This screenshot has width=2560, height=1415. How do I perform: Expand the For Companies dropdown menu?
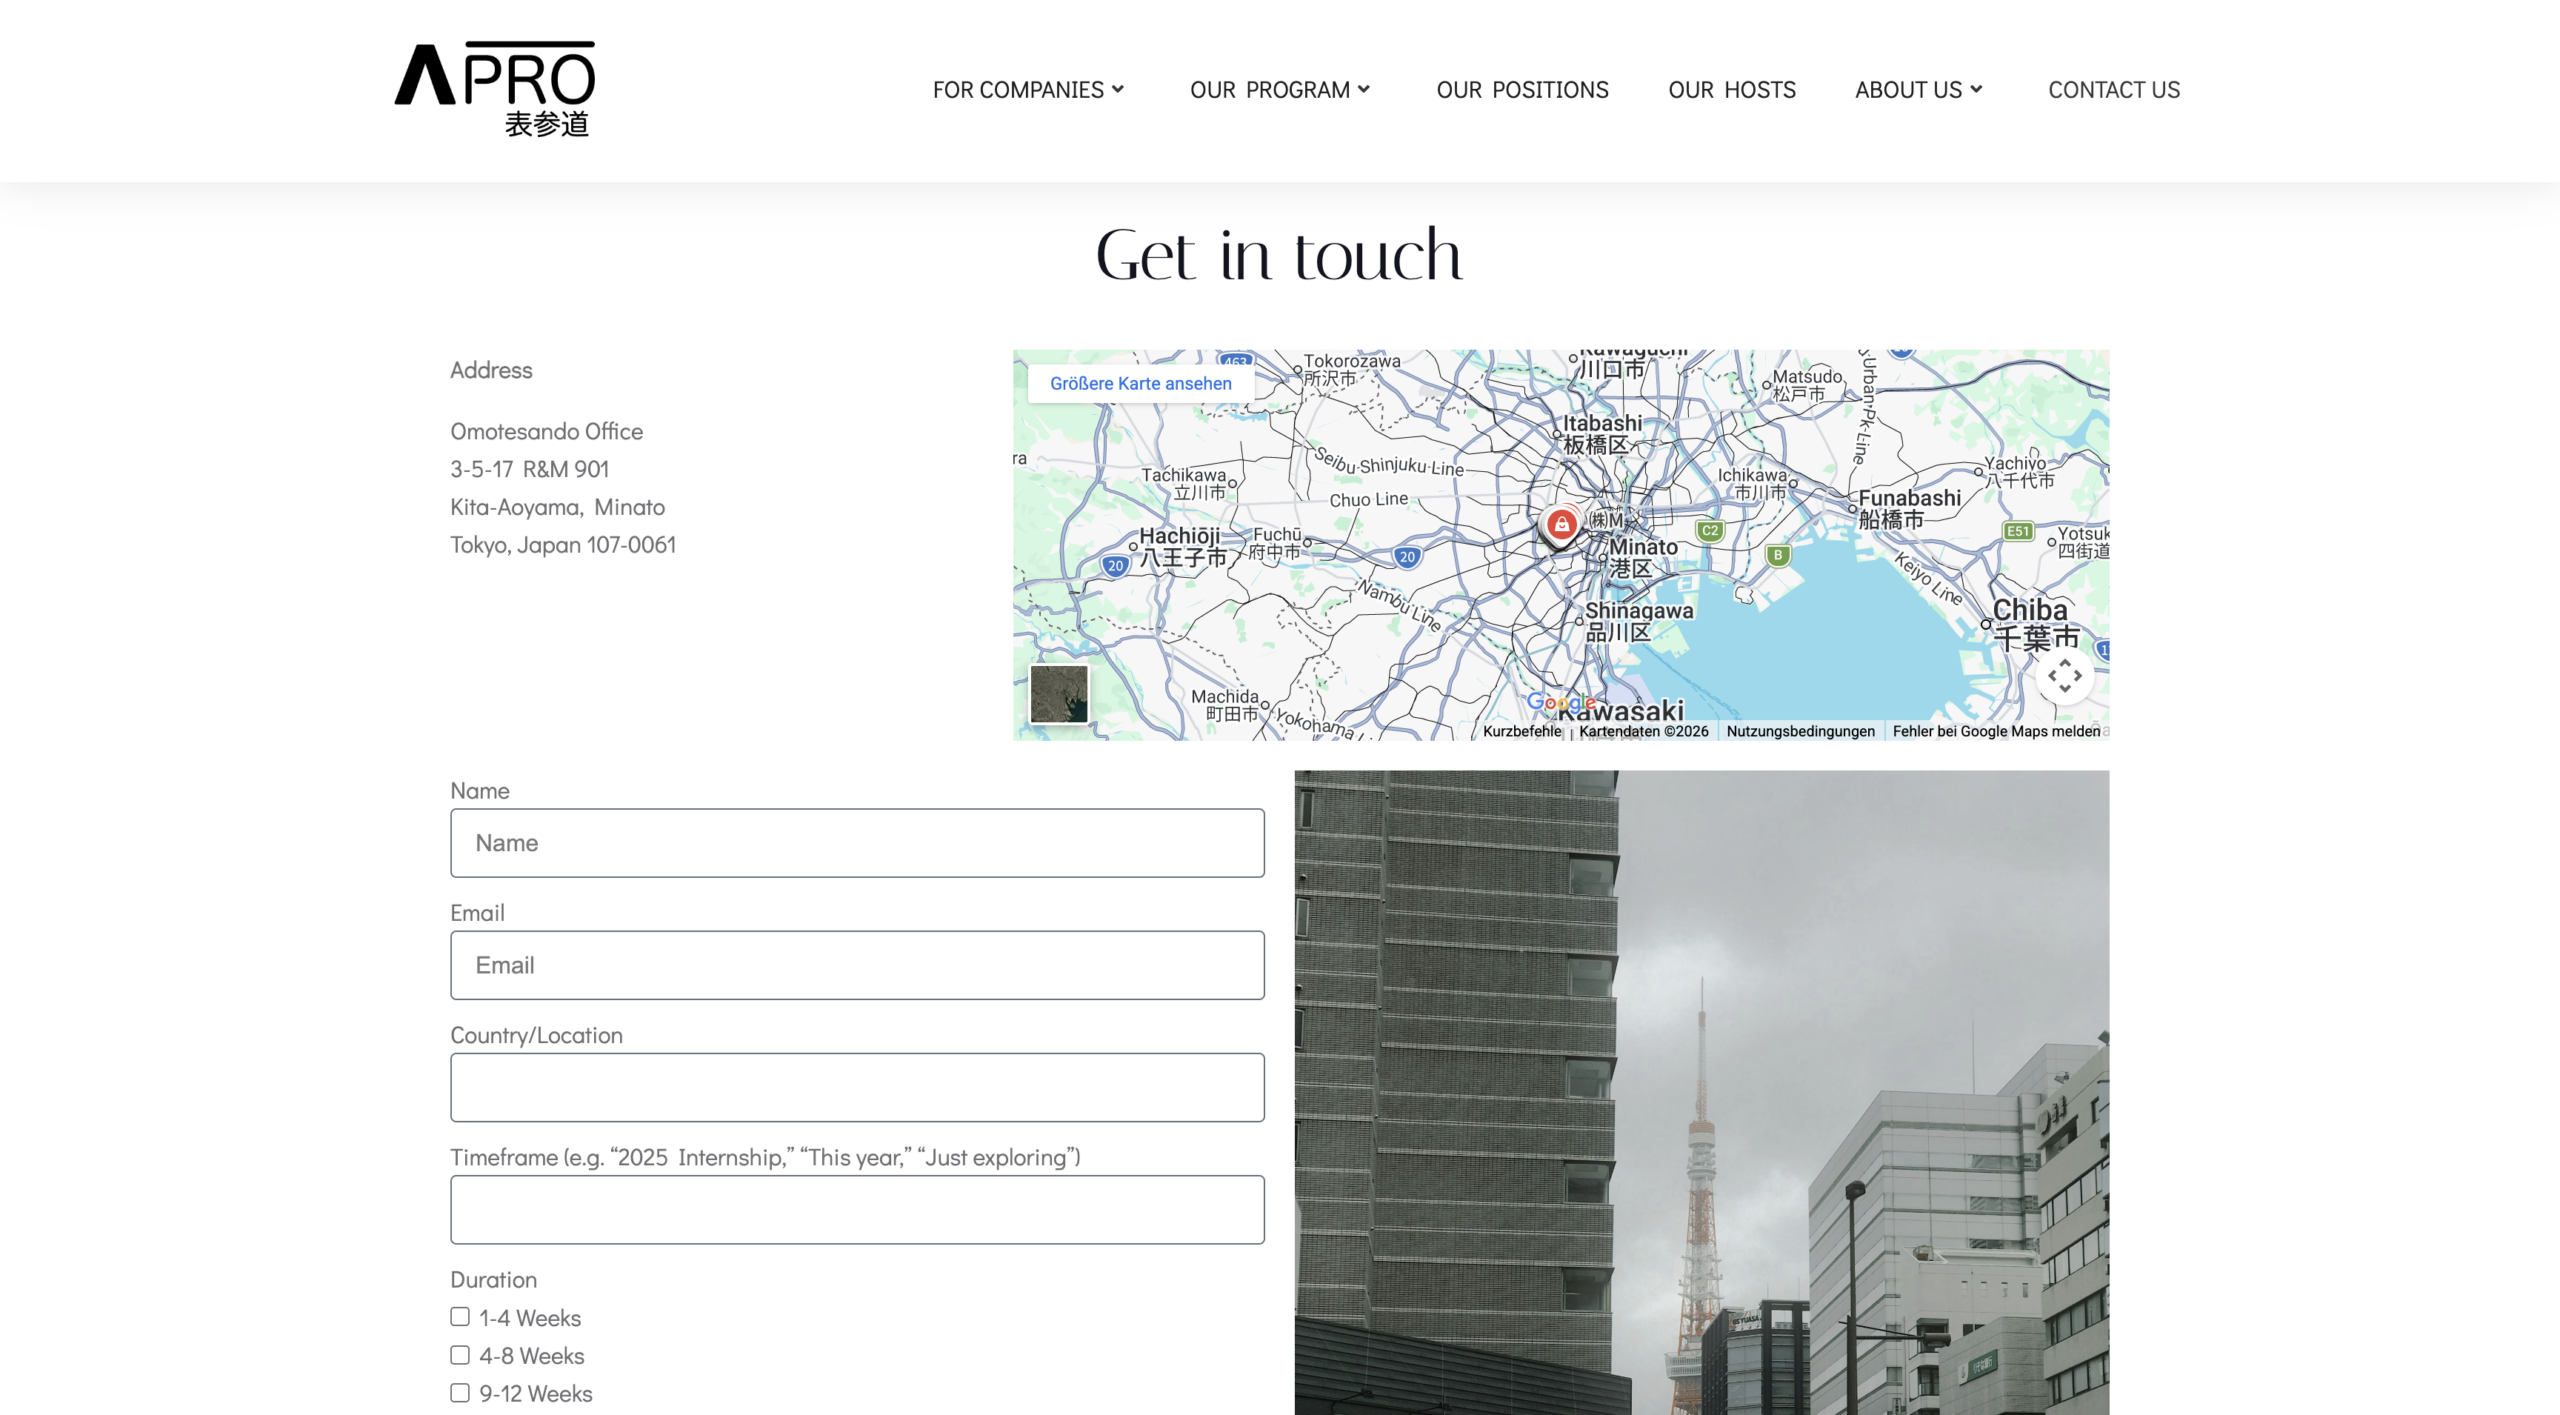click(1028, 90)
